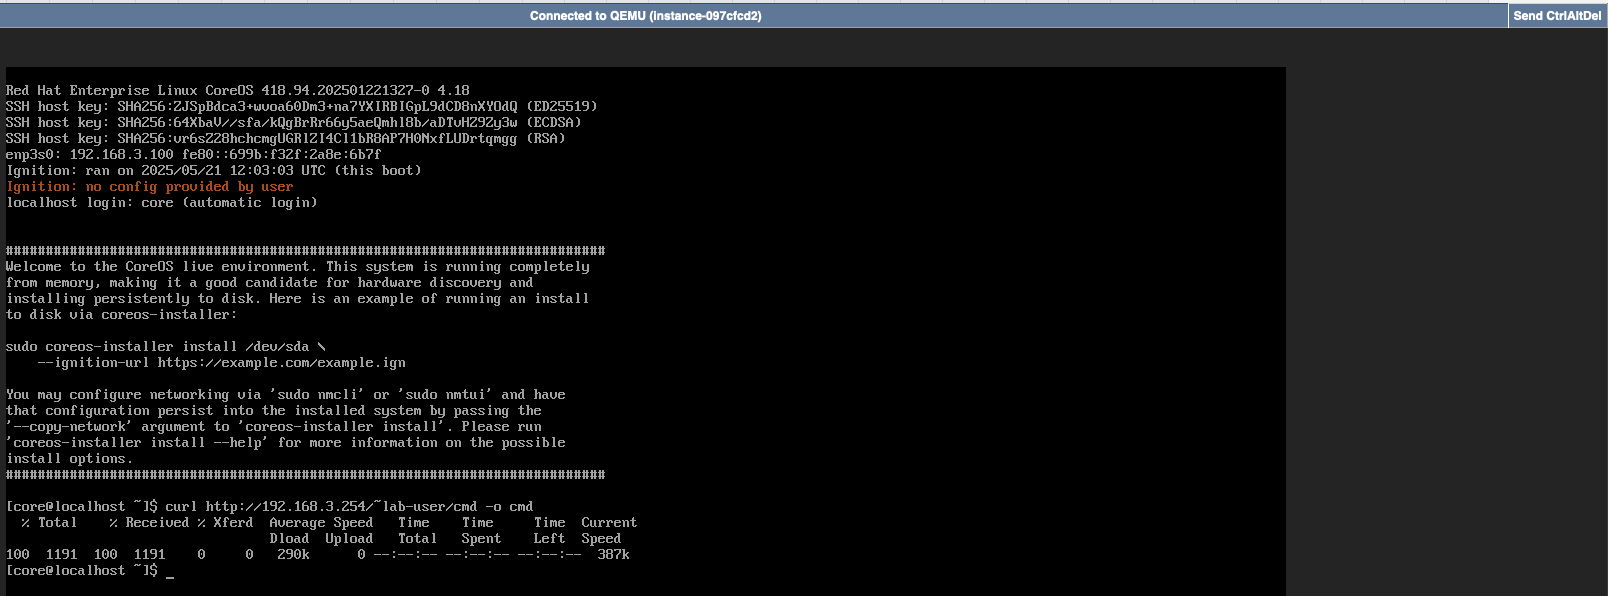Click the 'Average Speed' column header in curl output
Viewport: 1608px width, 596px height.
coord(321,523)
